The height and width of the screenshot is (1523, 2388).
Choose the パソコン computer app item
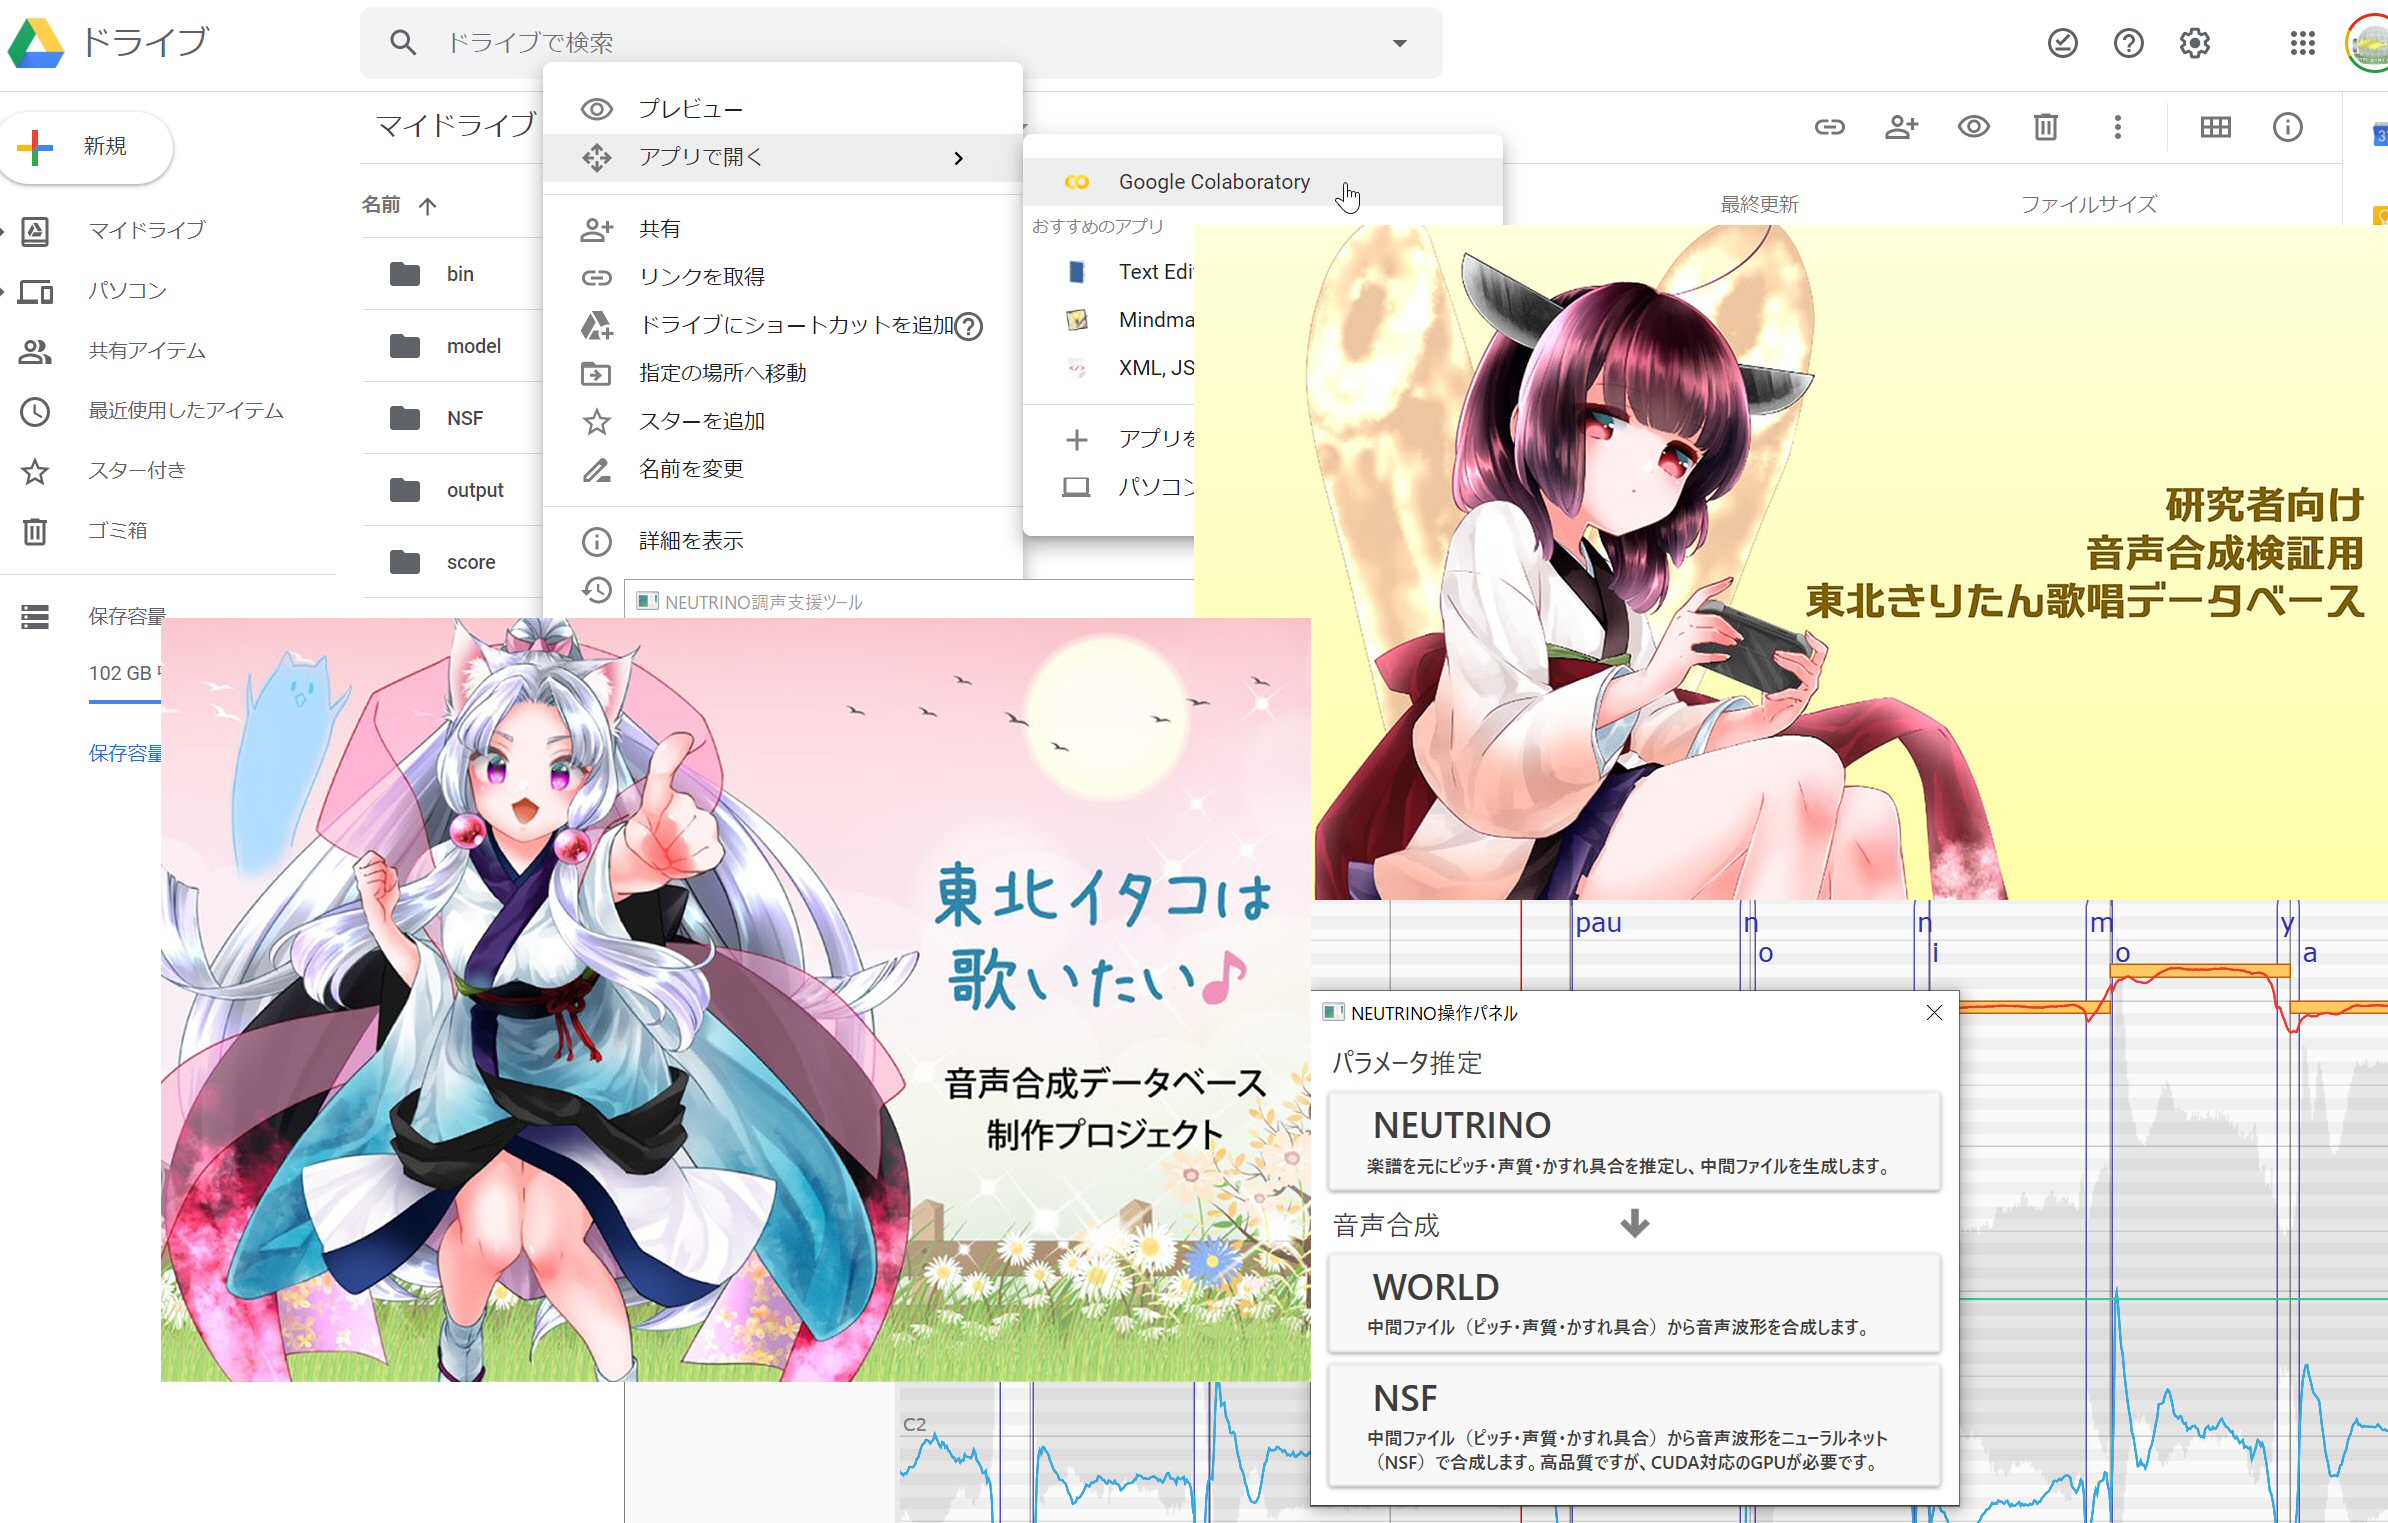1109,487
